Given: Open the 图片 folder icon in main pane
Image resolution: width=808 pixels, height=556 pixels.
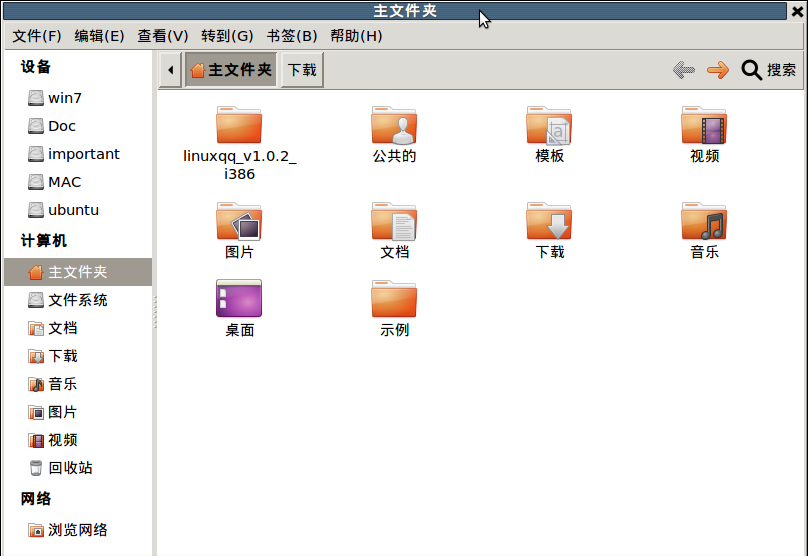Looking at the screenshot, I should (239, 221).
